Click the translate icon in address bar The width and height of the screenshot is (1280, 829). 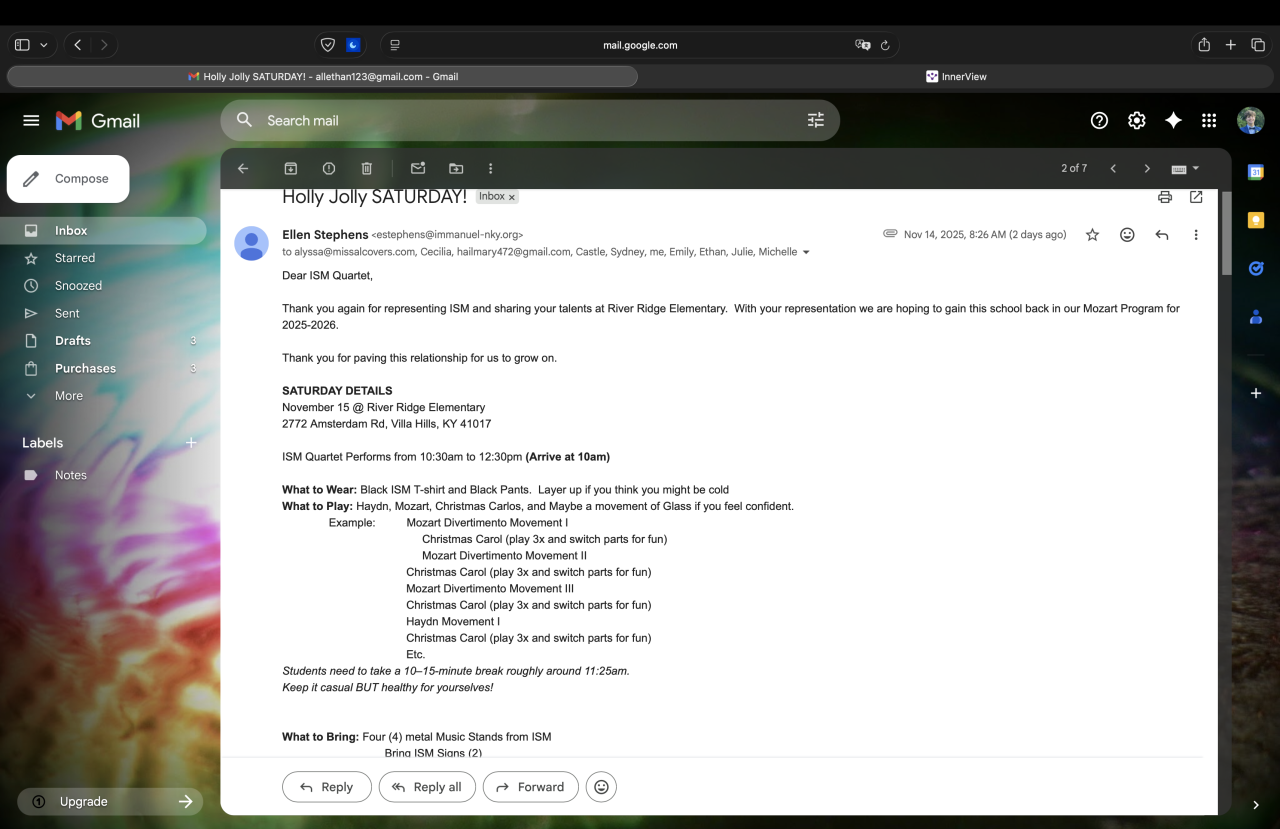[863, 45]
